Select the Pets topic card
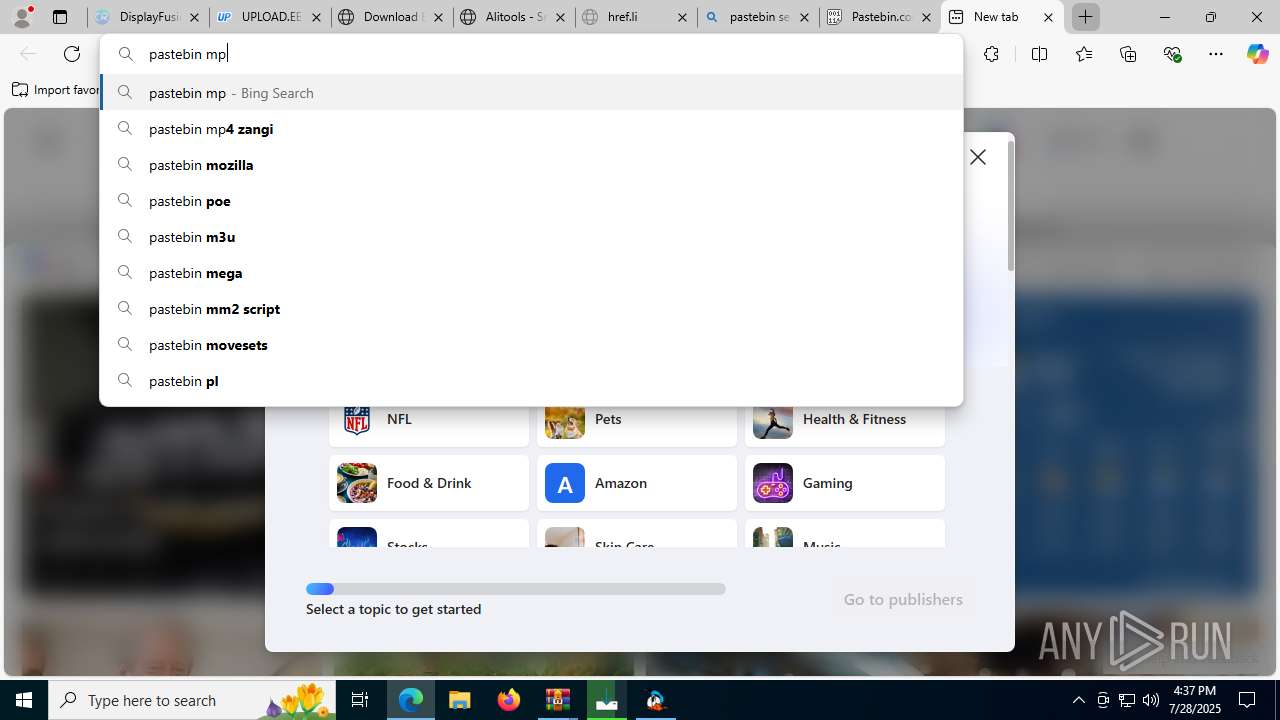The image size is (1280, 720). (x=637, y=424)
